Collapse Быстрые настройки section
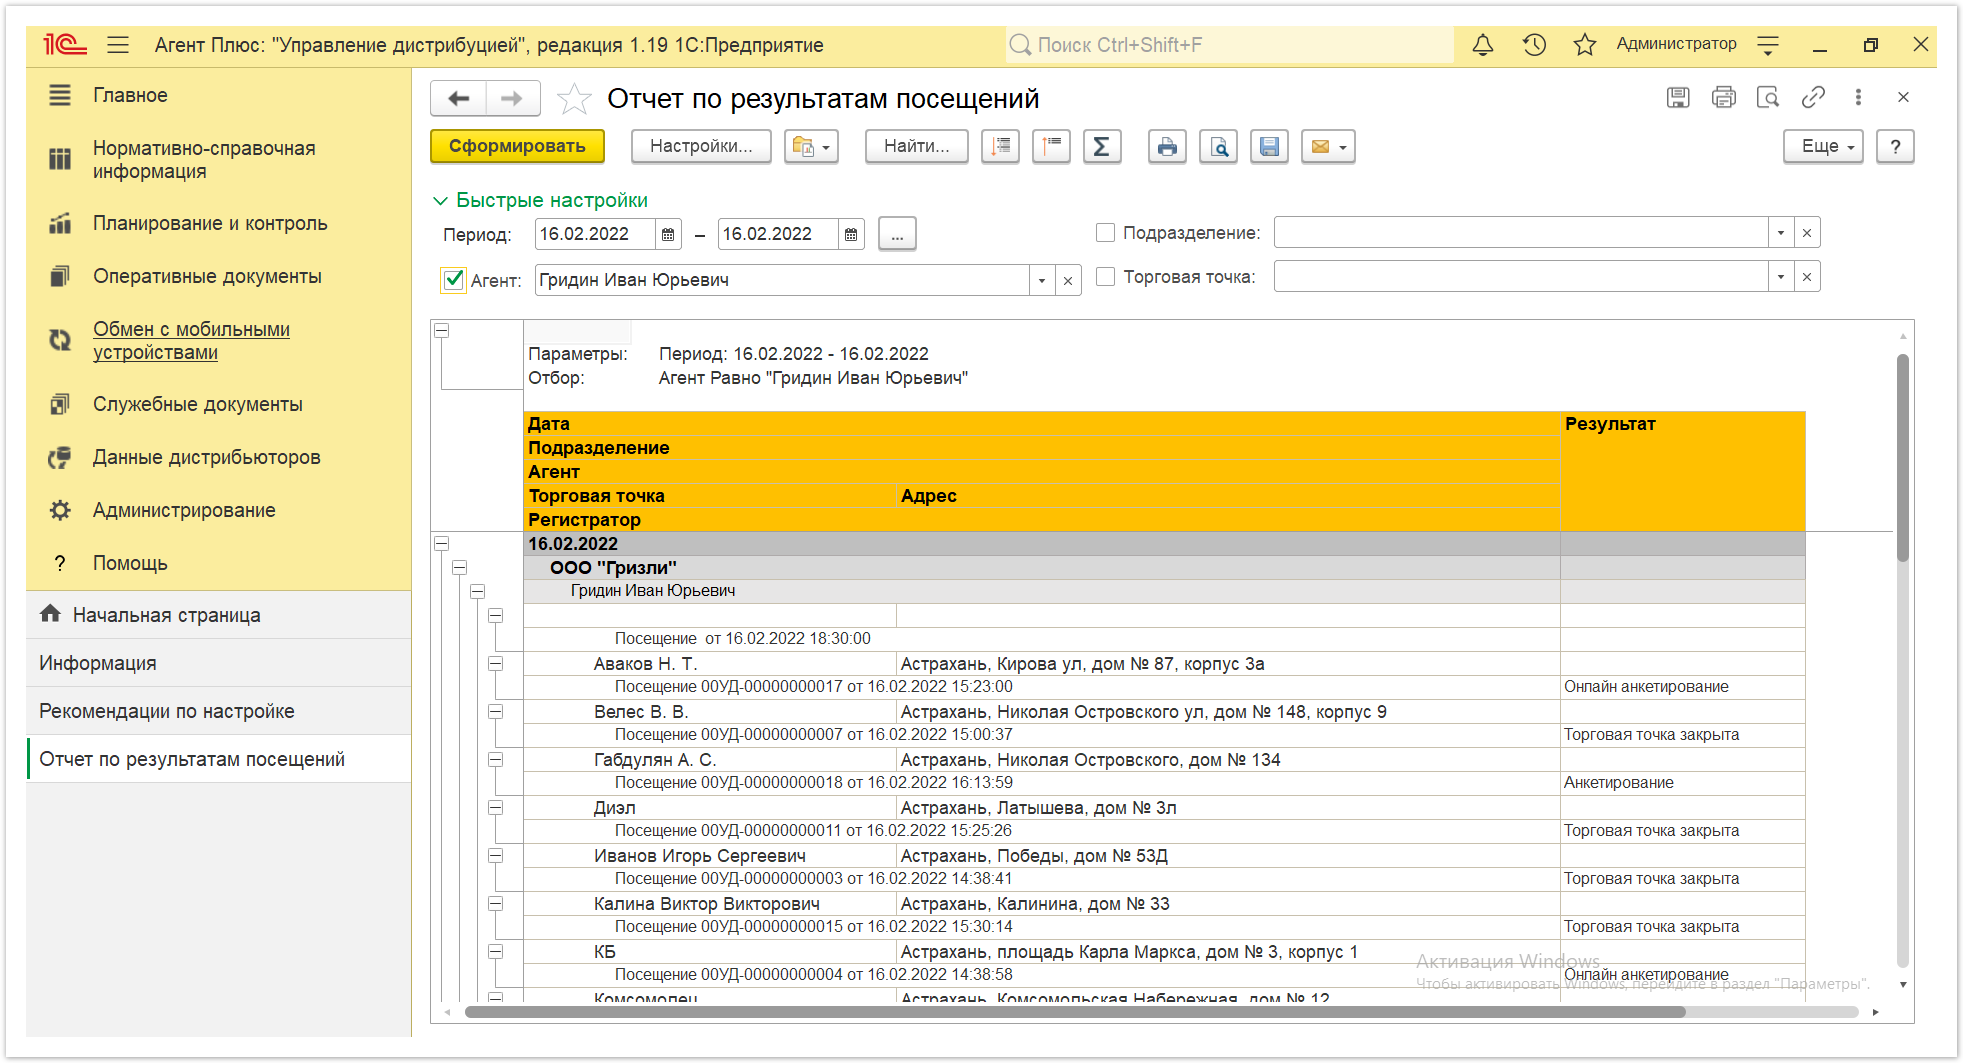 [541, 200]
